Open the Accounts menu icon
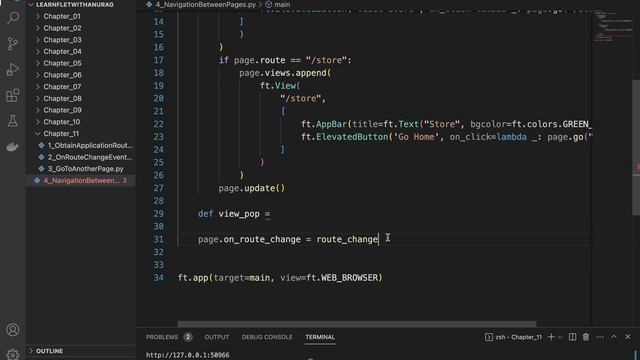 point(13,329)
